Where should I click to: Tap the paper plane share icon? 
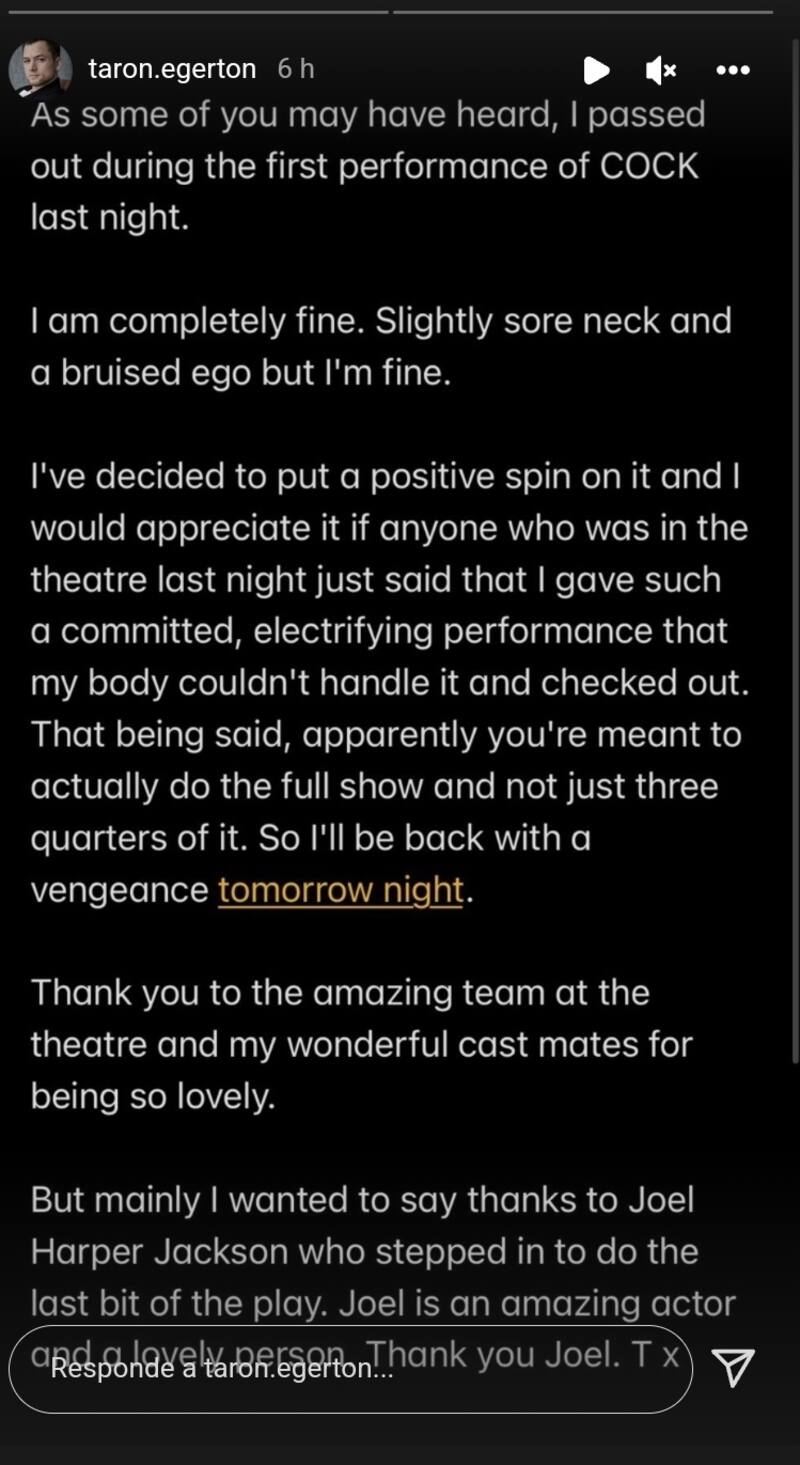point(735,1367)
